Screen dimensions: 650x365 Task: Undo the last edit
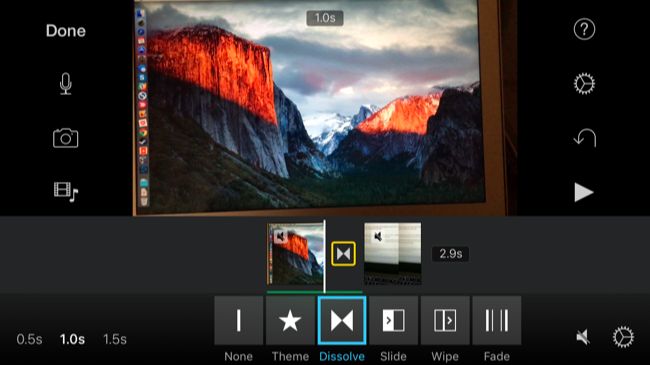[x=585, y=138]
